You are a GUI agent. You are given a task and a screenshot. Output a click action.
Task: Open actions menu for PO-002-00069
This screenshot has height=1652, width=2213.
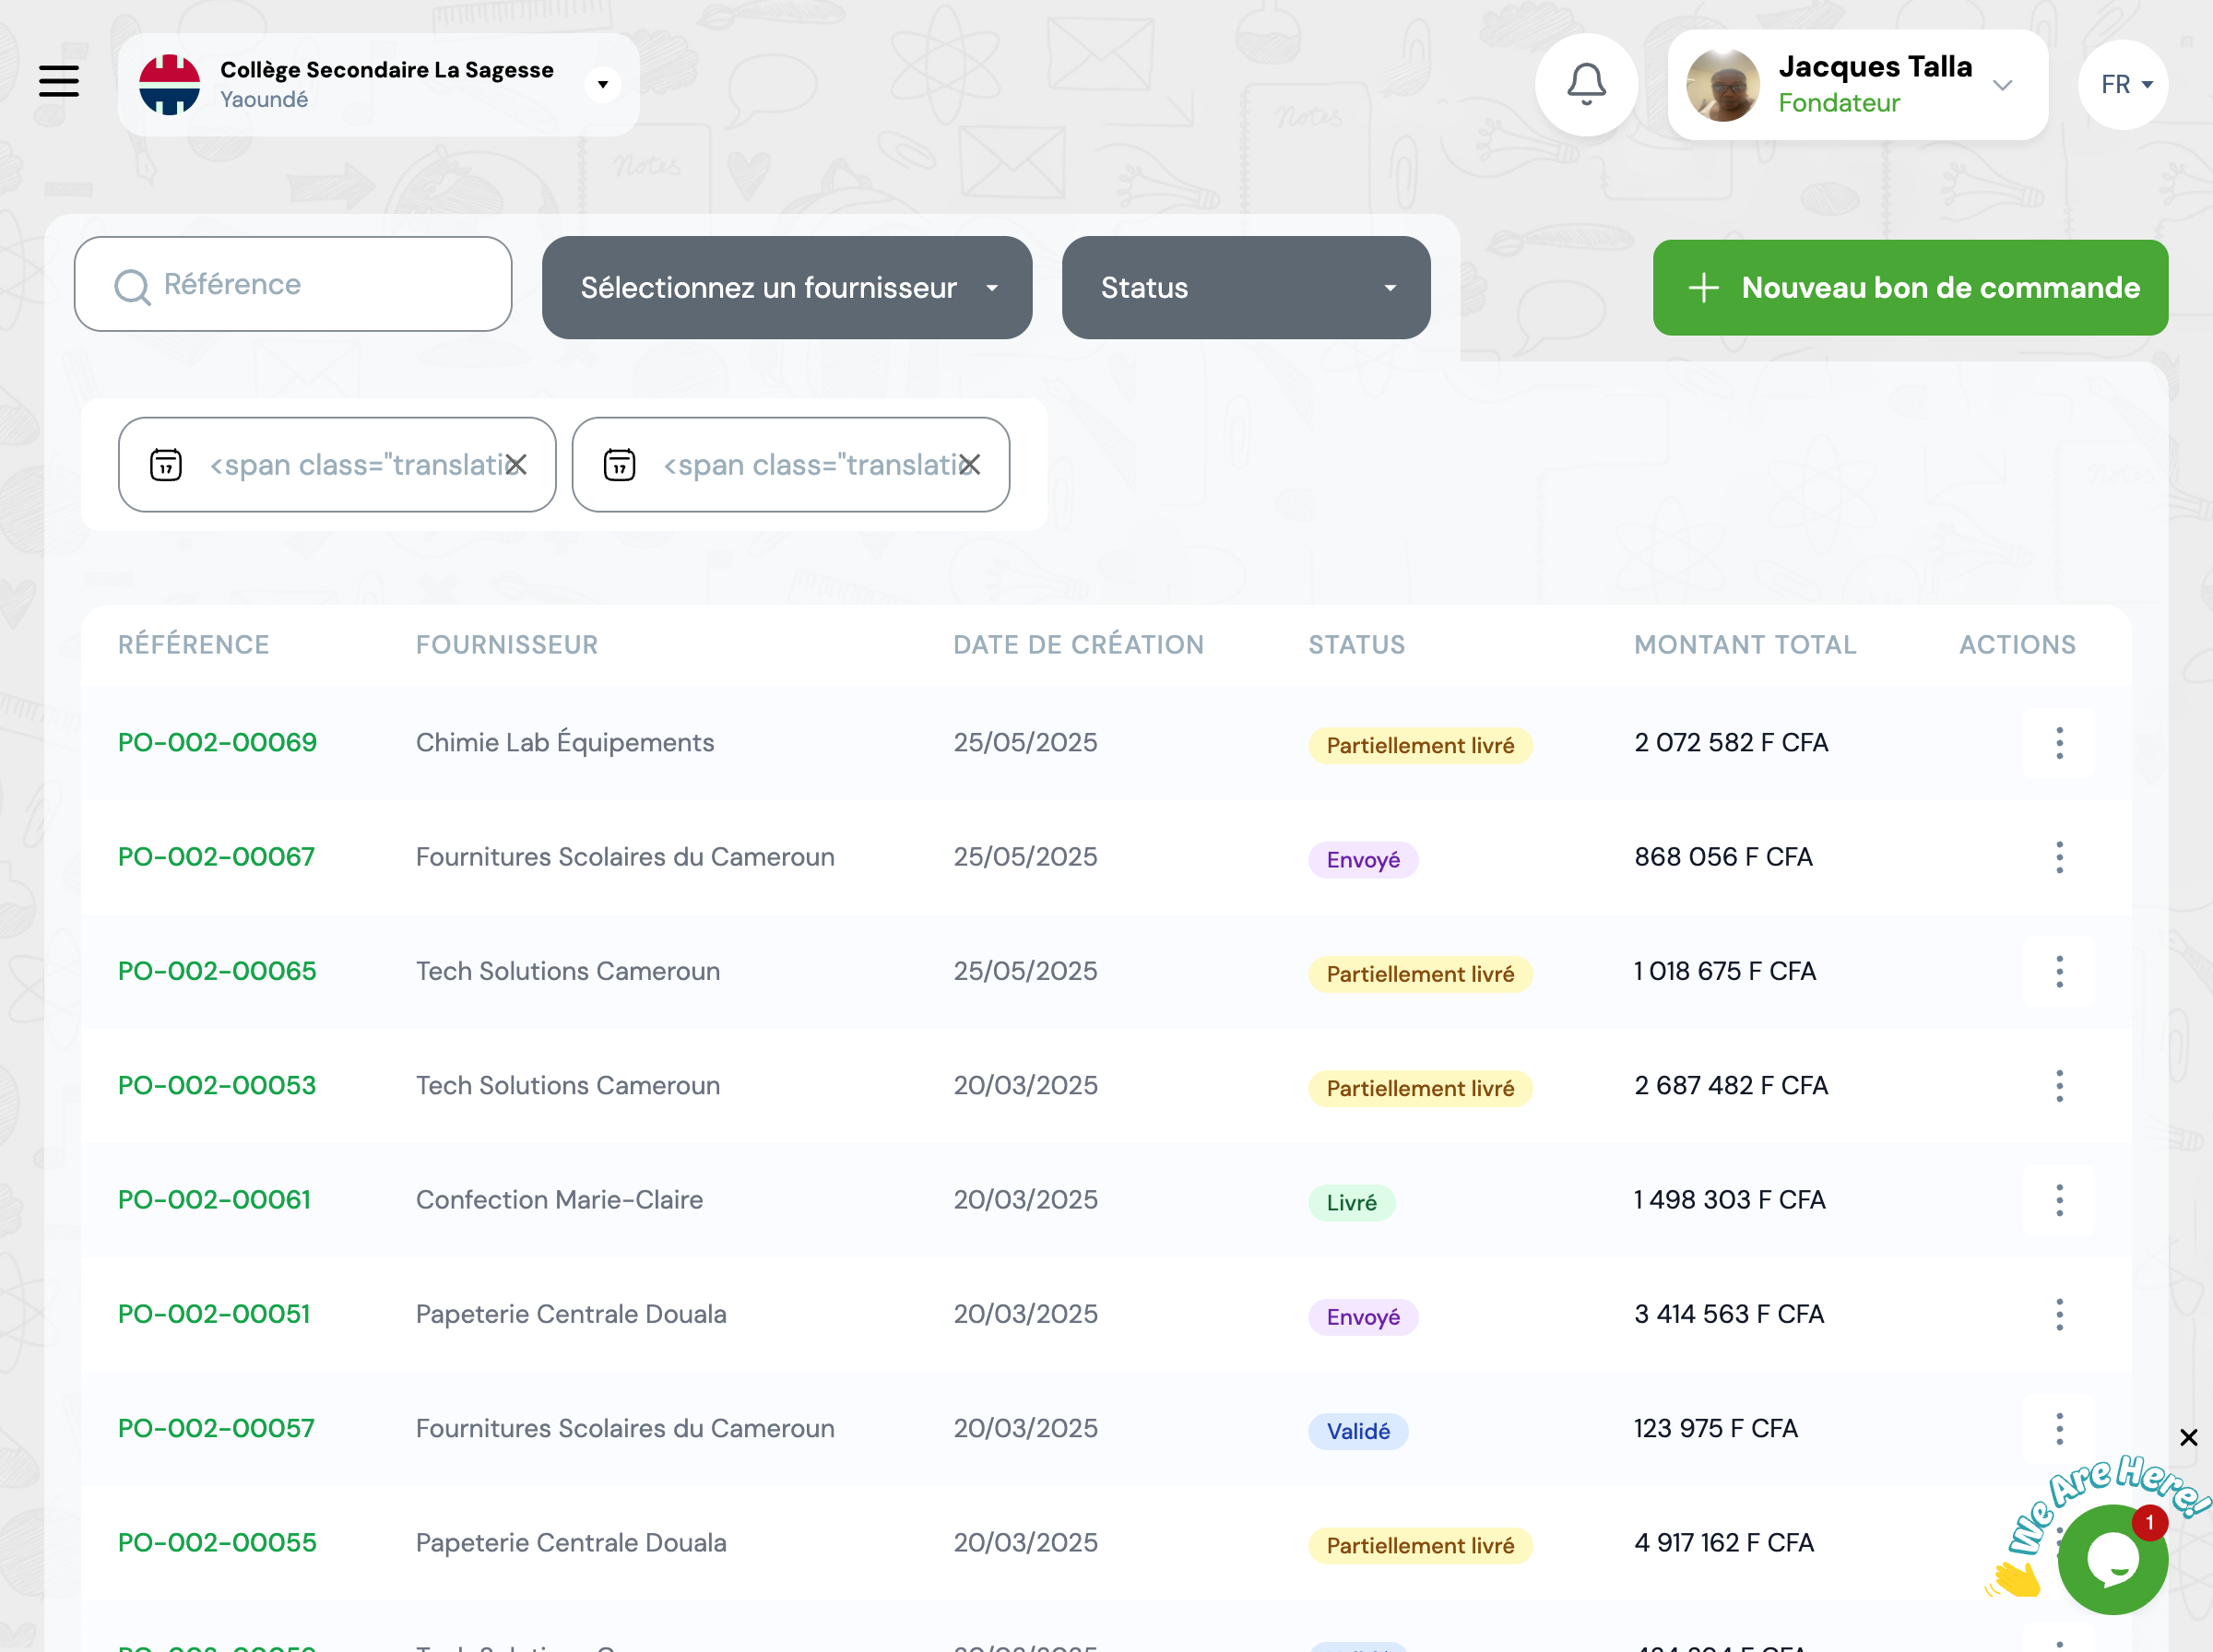tap(2059, 743)
